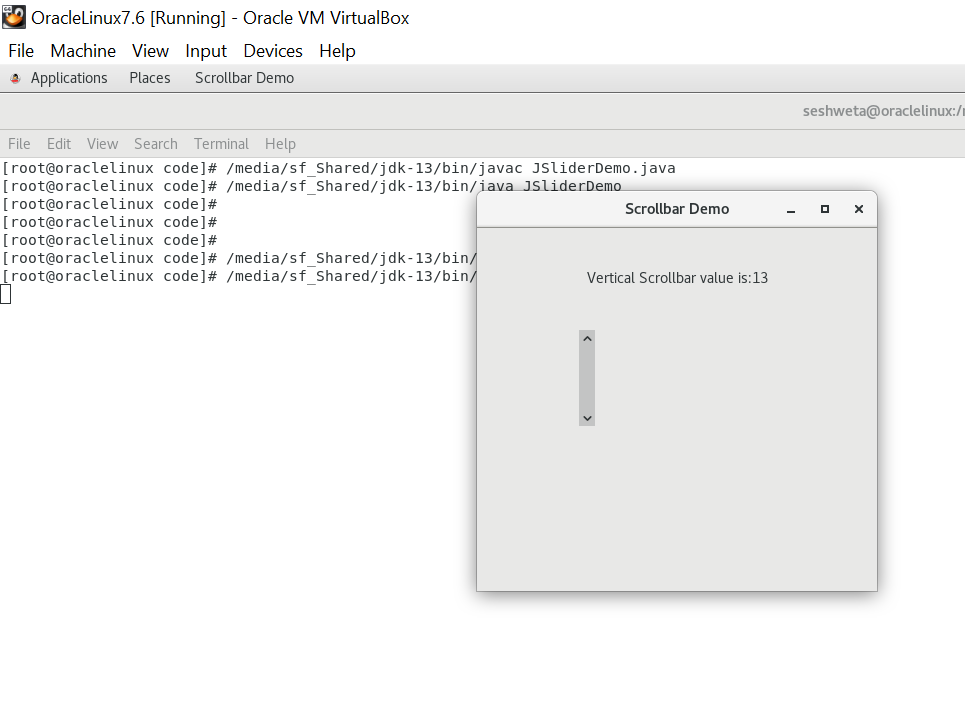This screenshot has height=703, width=965.
Task: Click the scrollbar down arrow button
Action: click(x=587, y=418)
